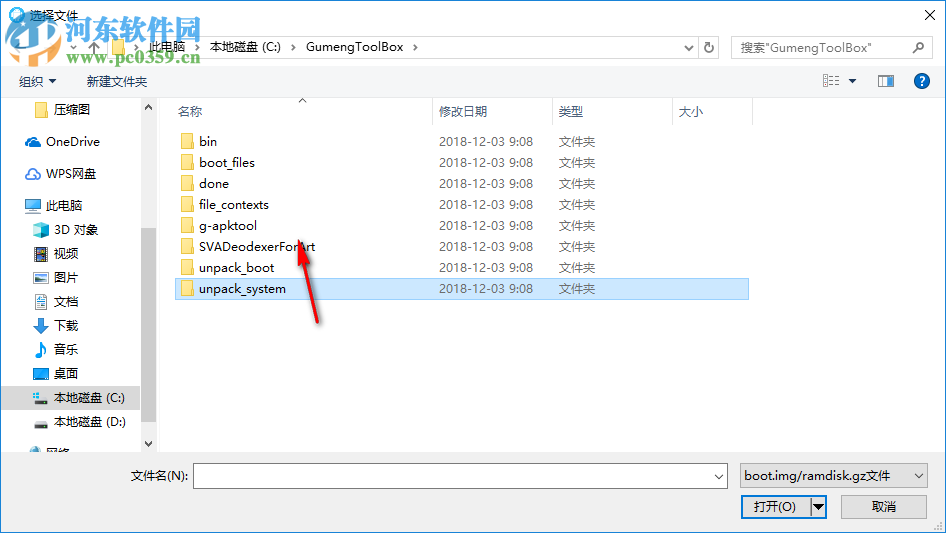This screenshot has width=946, height=533.
Task: Click the 新建文件夹 button
Action: (116, 81)
